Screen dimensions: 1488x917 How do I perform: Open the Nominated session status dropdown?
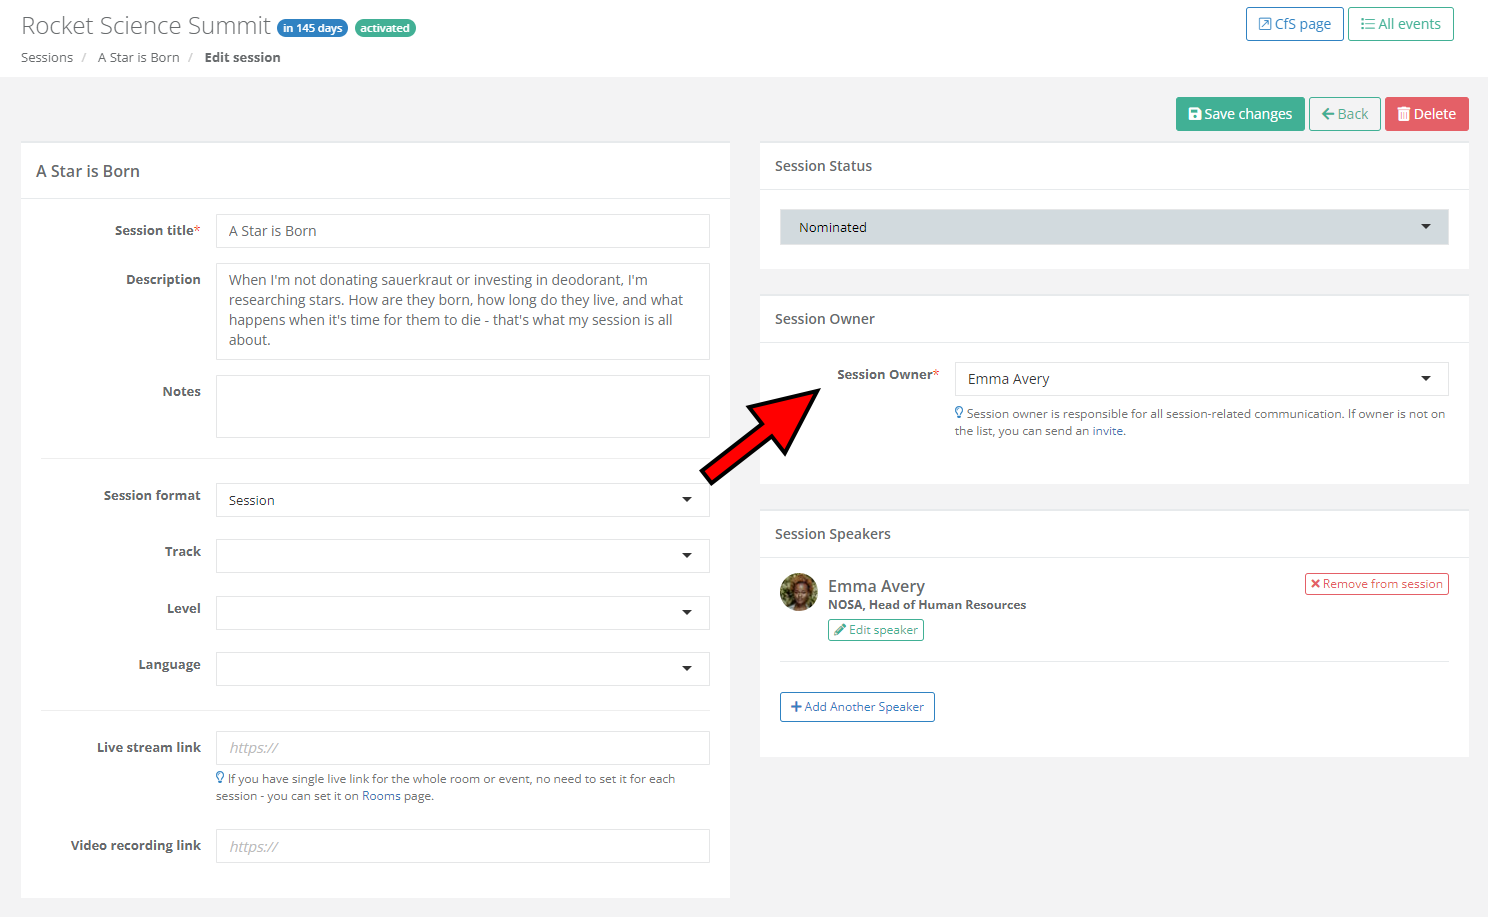point(1113,227)
